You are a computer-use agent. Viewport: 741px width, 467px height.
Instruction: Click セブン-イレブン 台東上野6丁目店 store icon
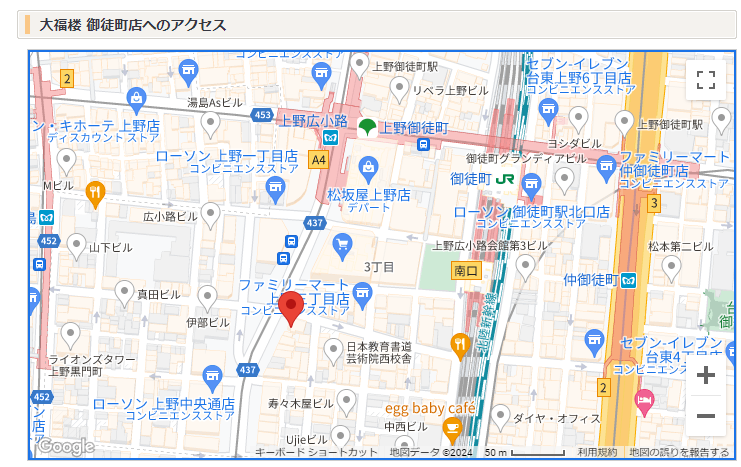(x=548, y=112)
